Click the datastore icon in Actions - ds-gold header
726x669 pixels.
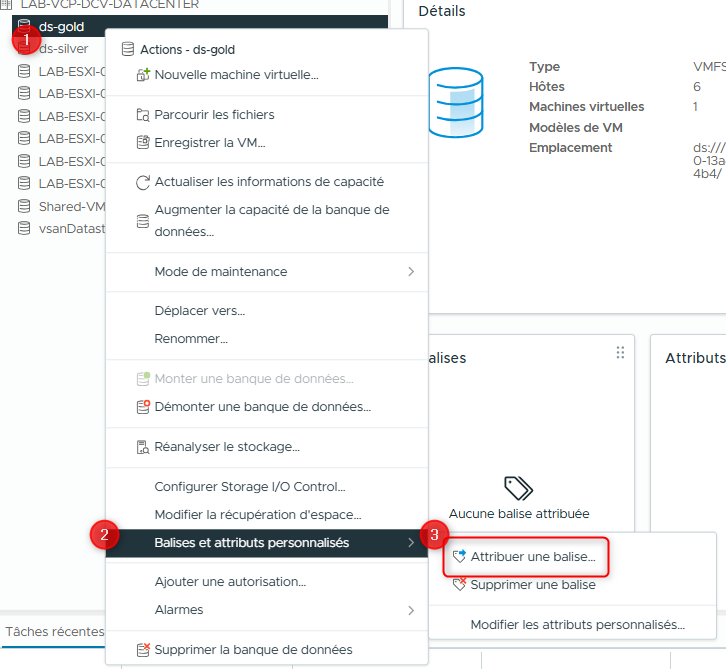[x=128, y=49]
